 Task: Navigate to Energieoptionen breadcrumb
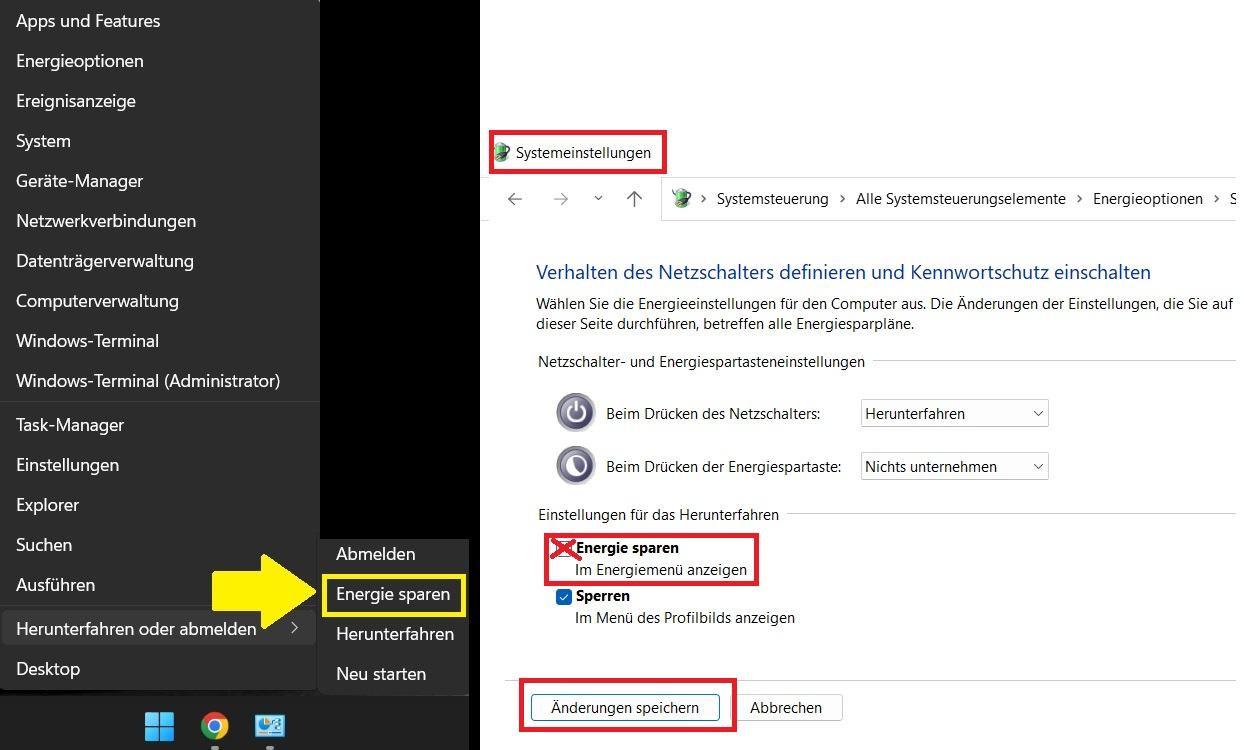tap(1148, 199)
